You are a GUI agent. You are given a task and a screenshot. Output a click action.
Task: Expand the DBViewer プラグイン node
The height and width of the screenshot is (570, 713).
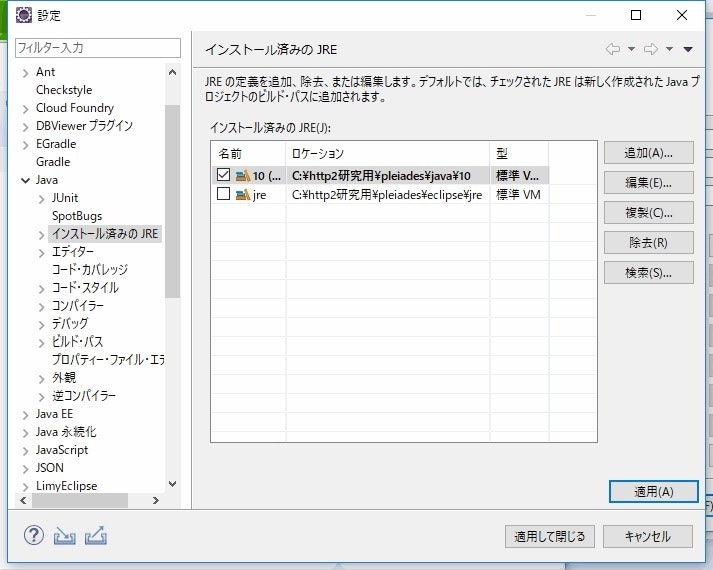[25, 127]
